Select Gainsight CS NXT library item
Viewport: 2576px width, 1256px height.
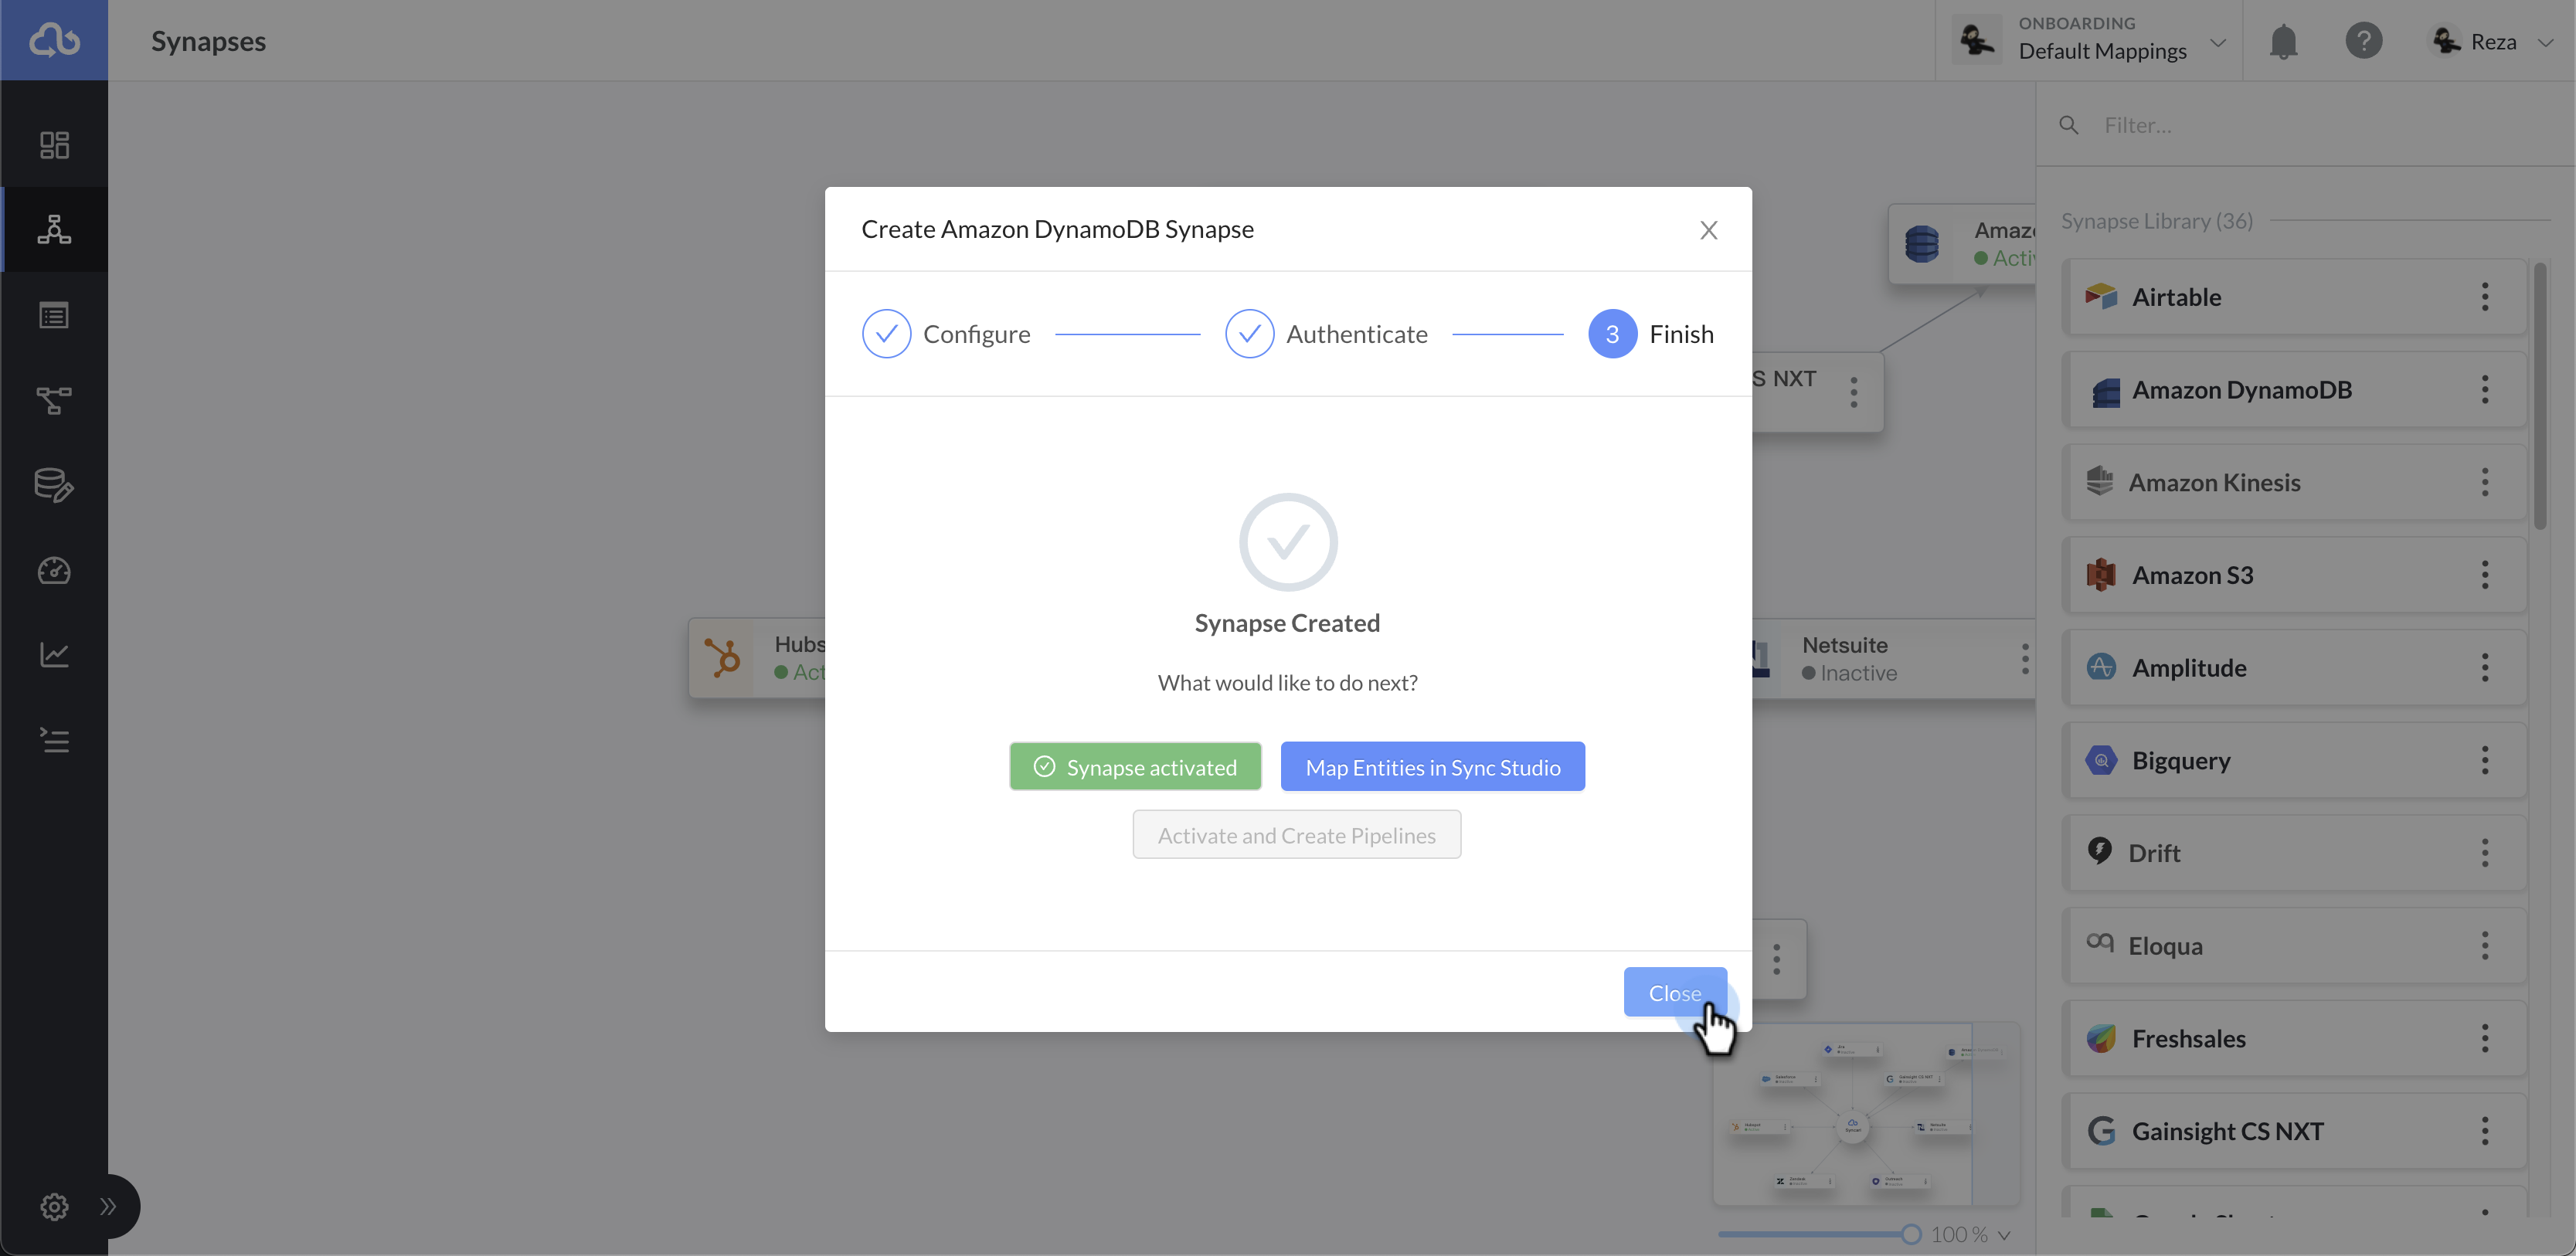pyautogui.click(x=2294, y=1131)
